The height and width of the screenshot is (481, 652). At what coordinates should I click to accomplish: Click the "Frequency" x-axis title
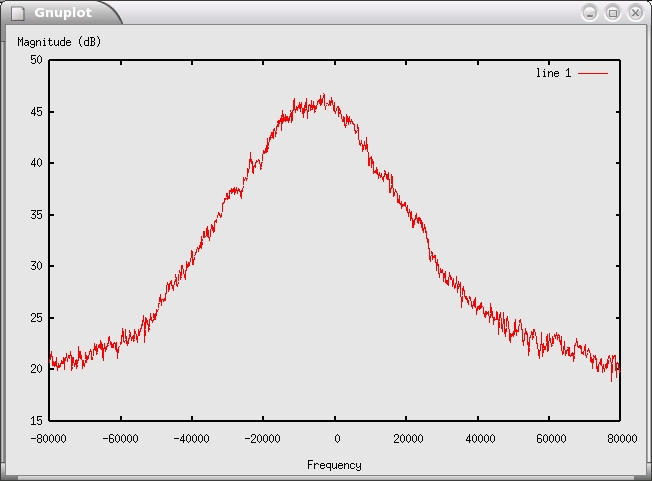coord(334,465)
